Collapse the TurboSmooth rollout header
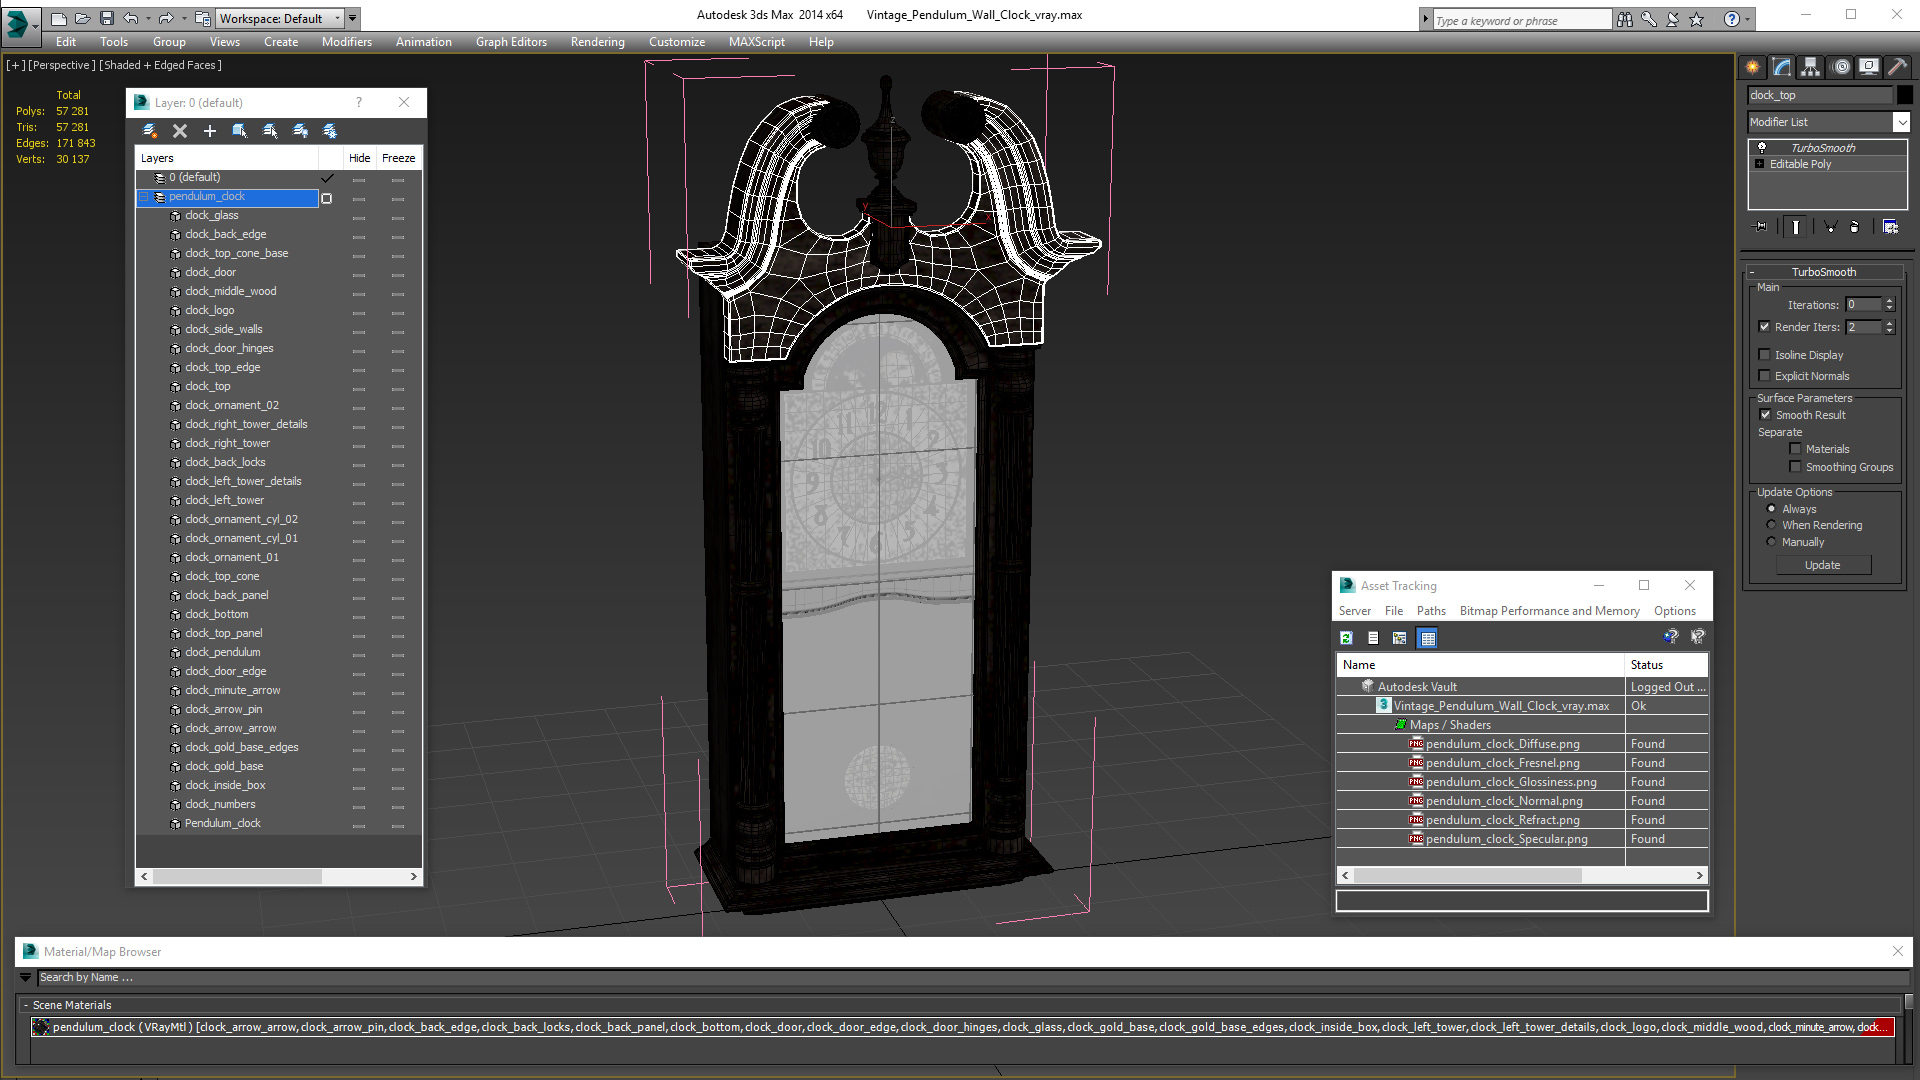This screenshot has height=1080, width=1920. (x=1824, y=272)
